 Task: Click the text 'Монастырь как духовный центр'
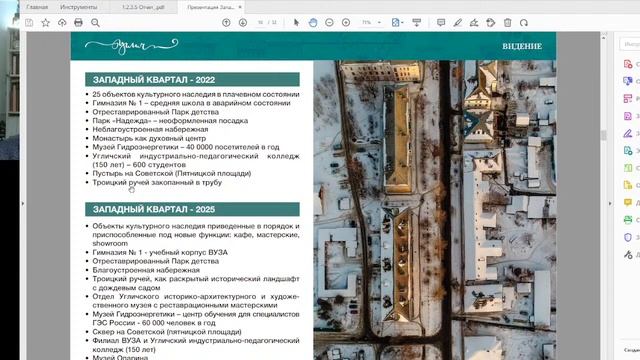pos(149,138)
